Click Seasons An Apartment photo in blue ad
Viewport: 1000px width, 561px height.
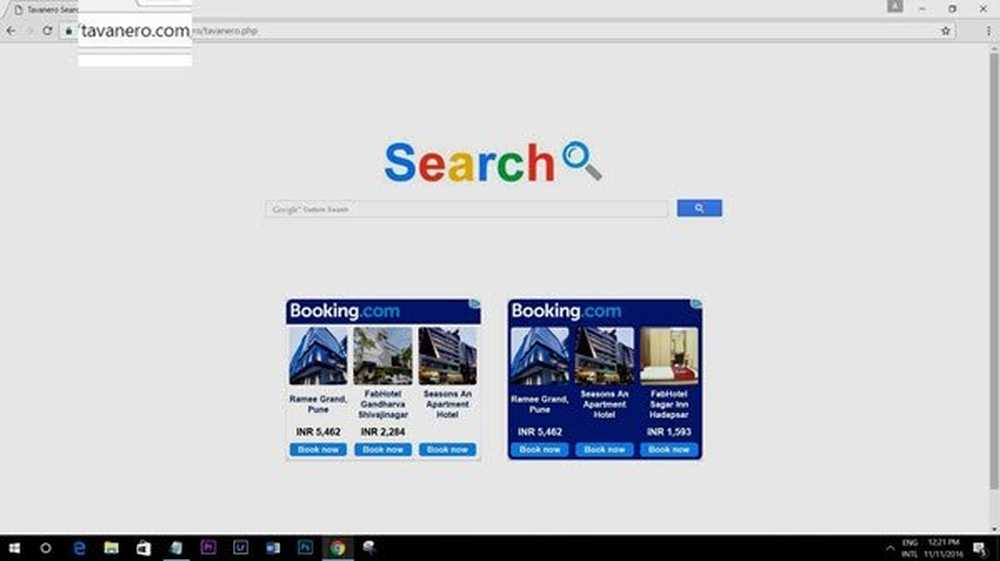coord(605,356)
